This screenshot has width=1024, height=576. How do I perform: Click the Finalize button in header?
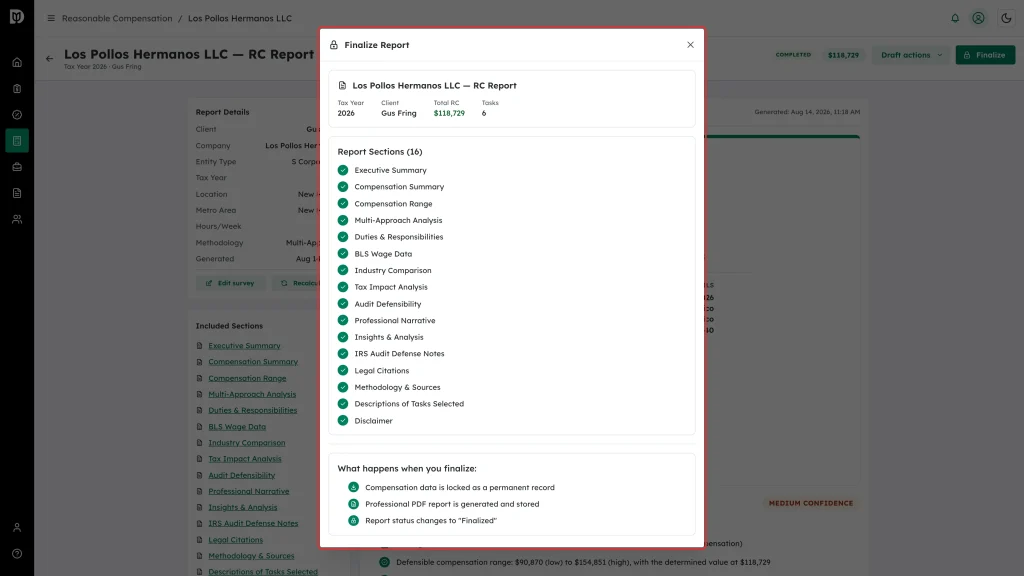(x=985, y=55)
